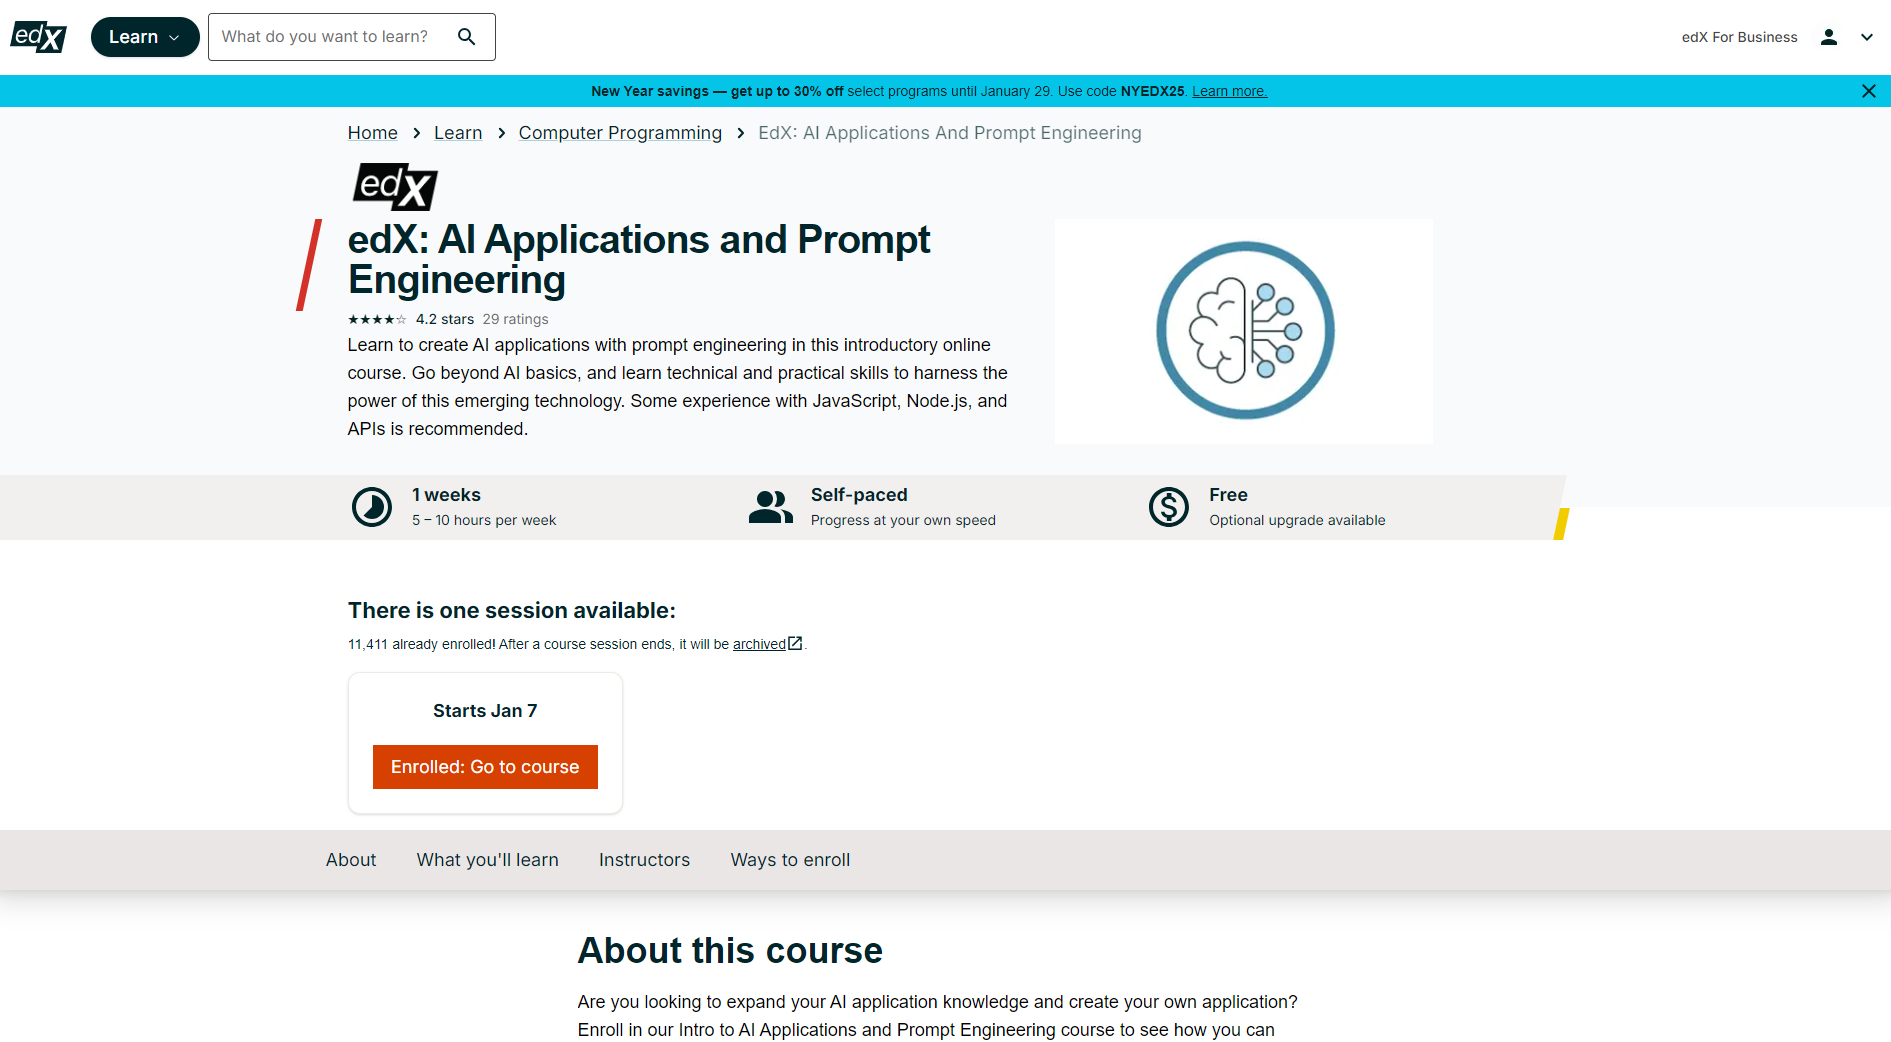Click the '4.2 stars' text
The image size is (1891, 1042).
point(445,320)
